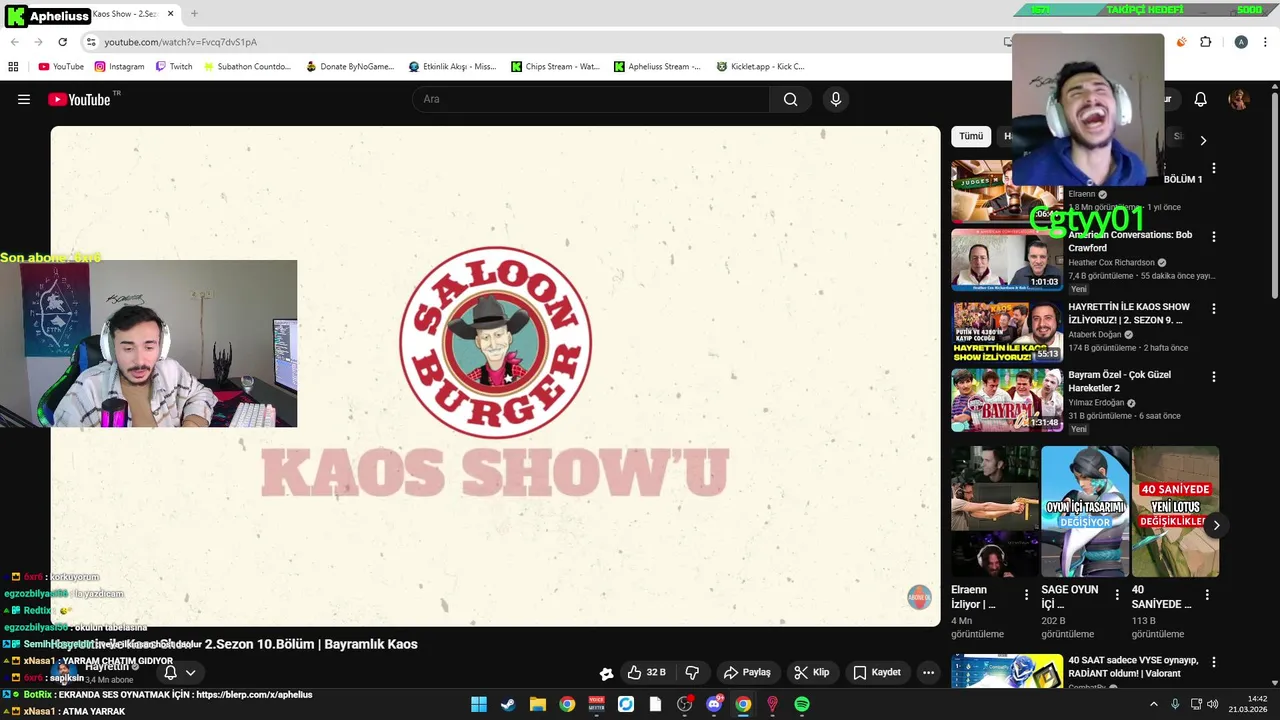Save video to playlist with Kaydet
Image resolution: width=1280 pixels, height=720 pixels.
pos(877,672)
